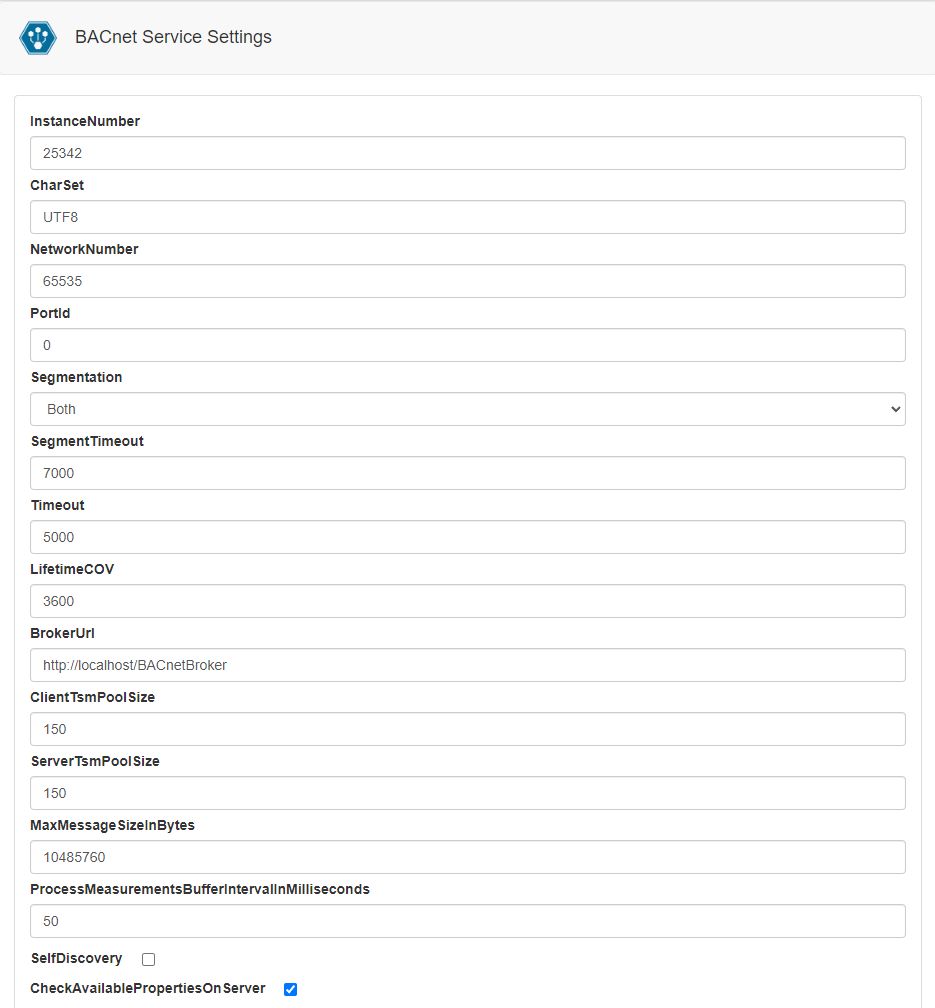Image resolution: width=935 pixels, height=1008 pixels.
Task: Disable CheckAvailablePropertiesOnServer checkbox
Action: (x=290, y=989)
